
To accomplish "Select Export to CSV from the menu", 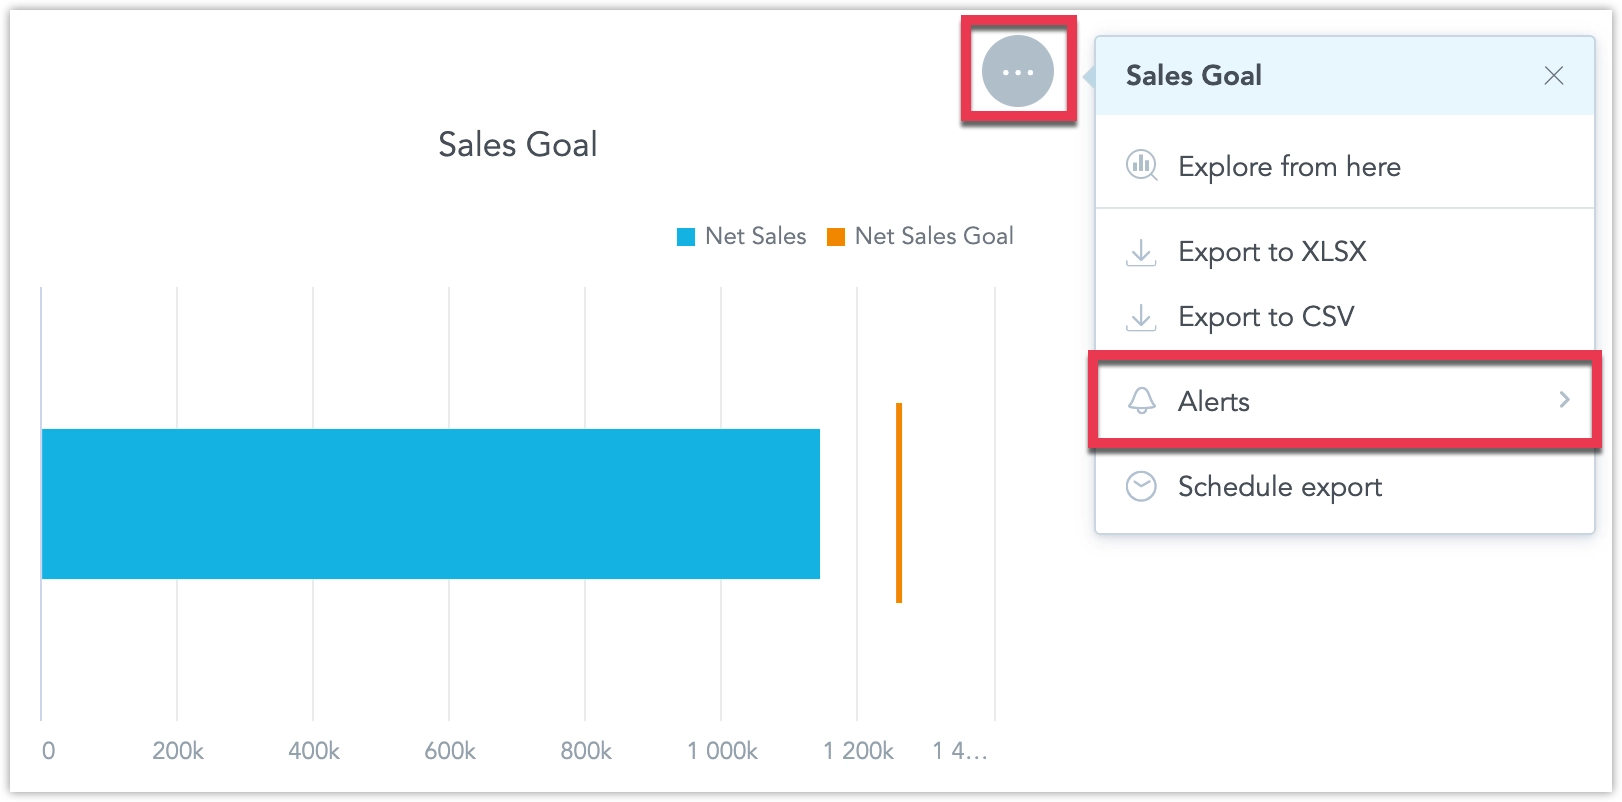I will click(x=1265, y=317).
